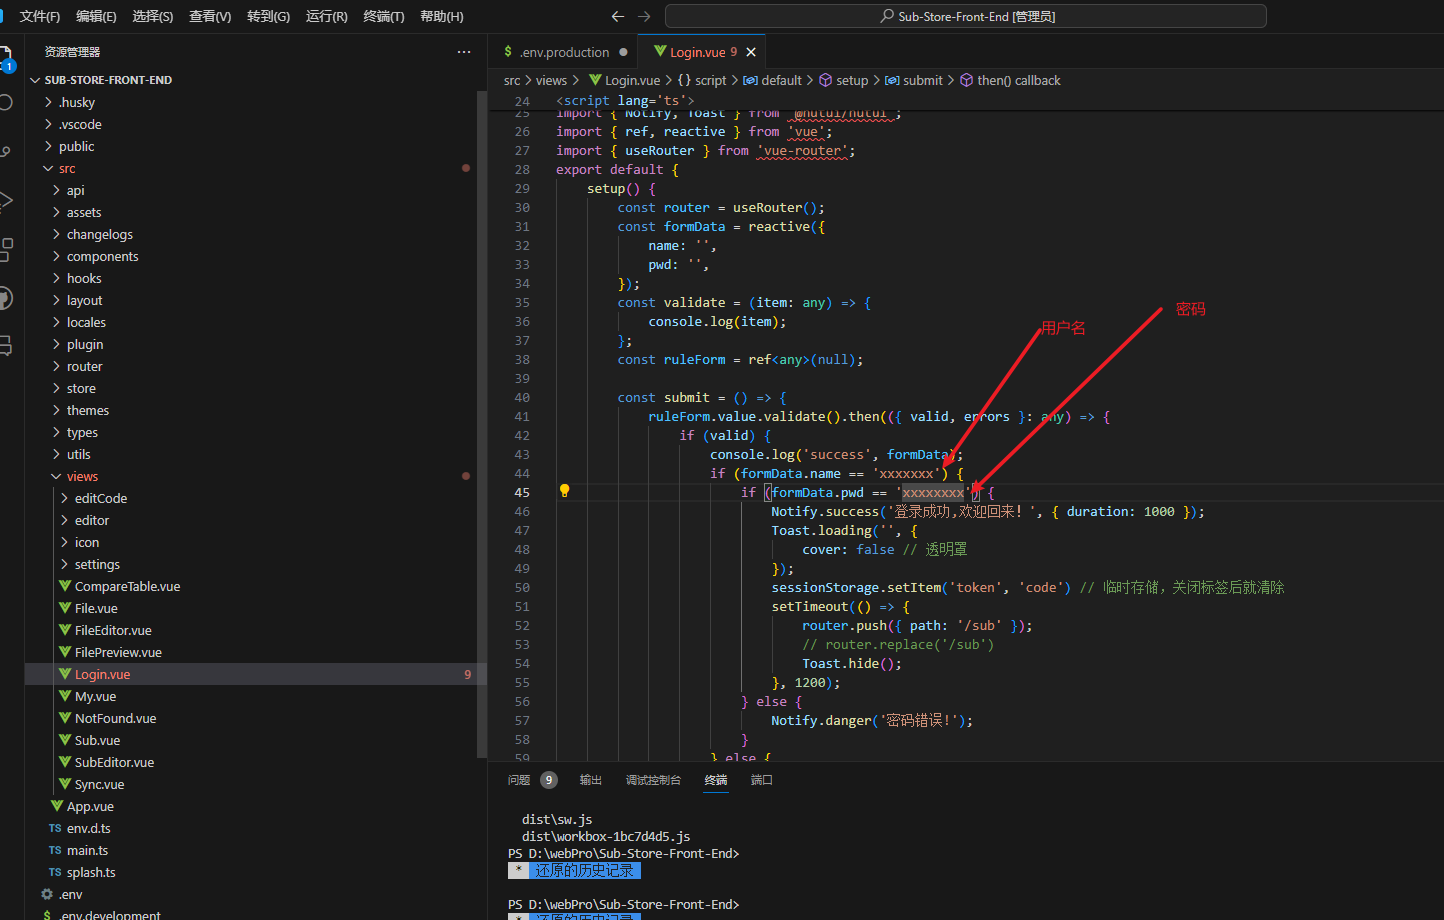Viewport: 1444px width, 920px height.
Task: Open the Explorer files icon
Action: (5, 56)
